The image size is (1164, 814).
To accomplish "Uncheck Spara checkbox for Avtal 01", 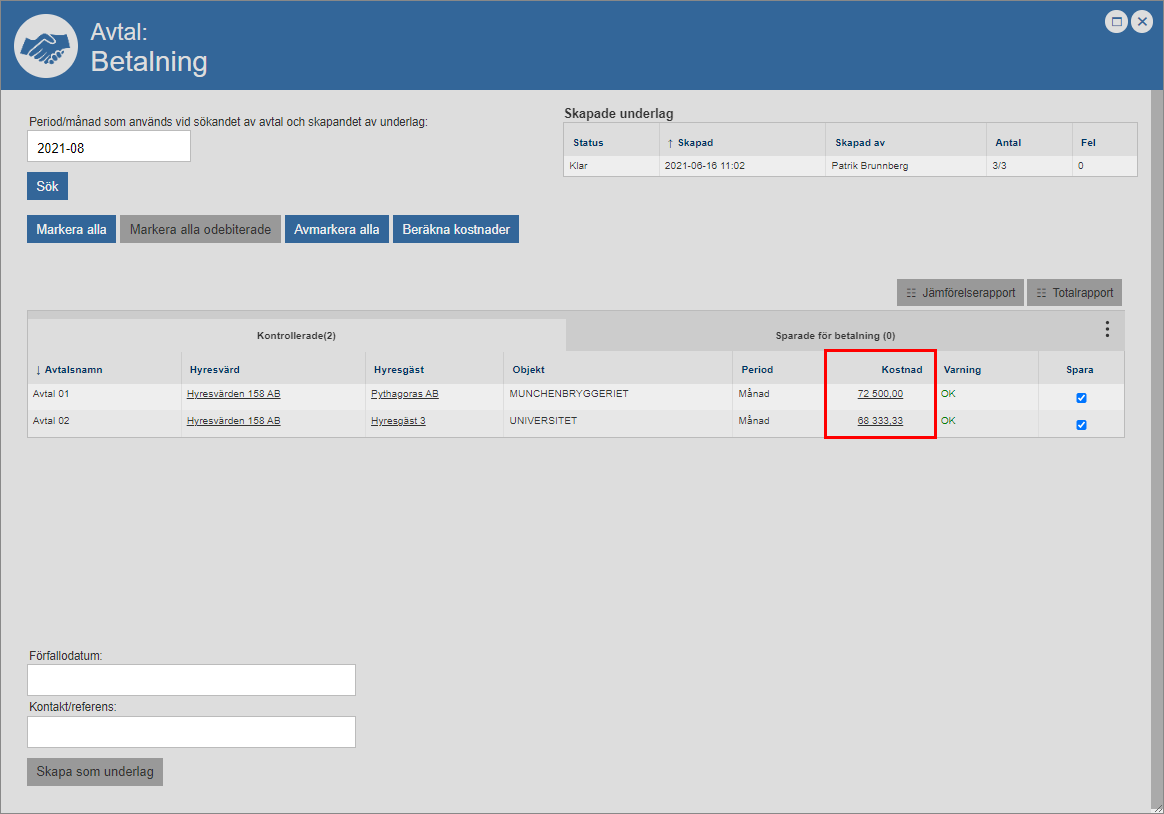I will click(x=1081, y=398).
